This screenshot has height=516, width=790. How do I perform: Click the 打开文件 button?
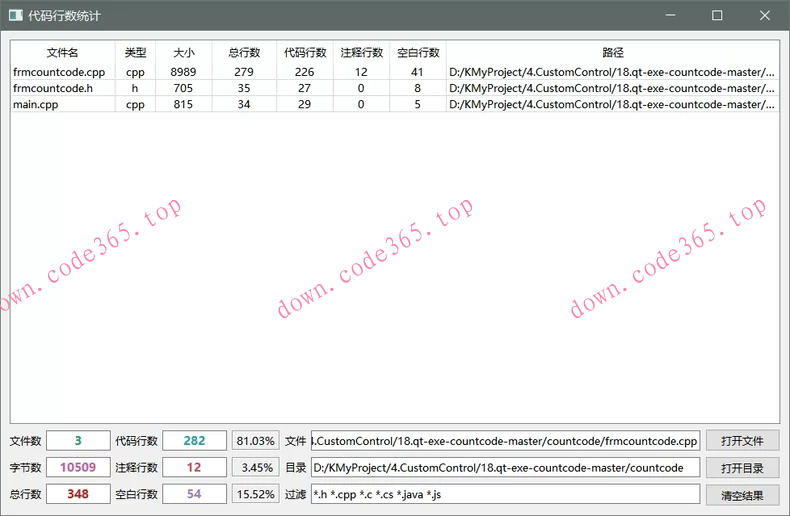pos(742,441)
